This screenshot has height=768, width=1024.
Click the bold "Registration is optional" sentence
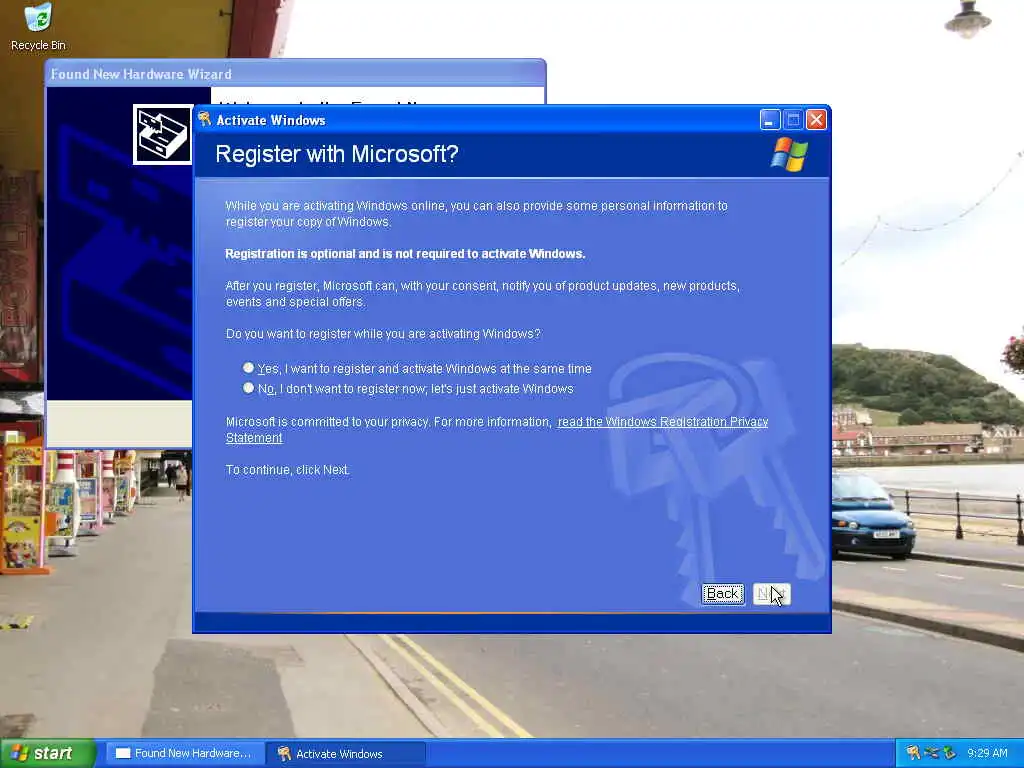click(x=405, y=253)
